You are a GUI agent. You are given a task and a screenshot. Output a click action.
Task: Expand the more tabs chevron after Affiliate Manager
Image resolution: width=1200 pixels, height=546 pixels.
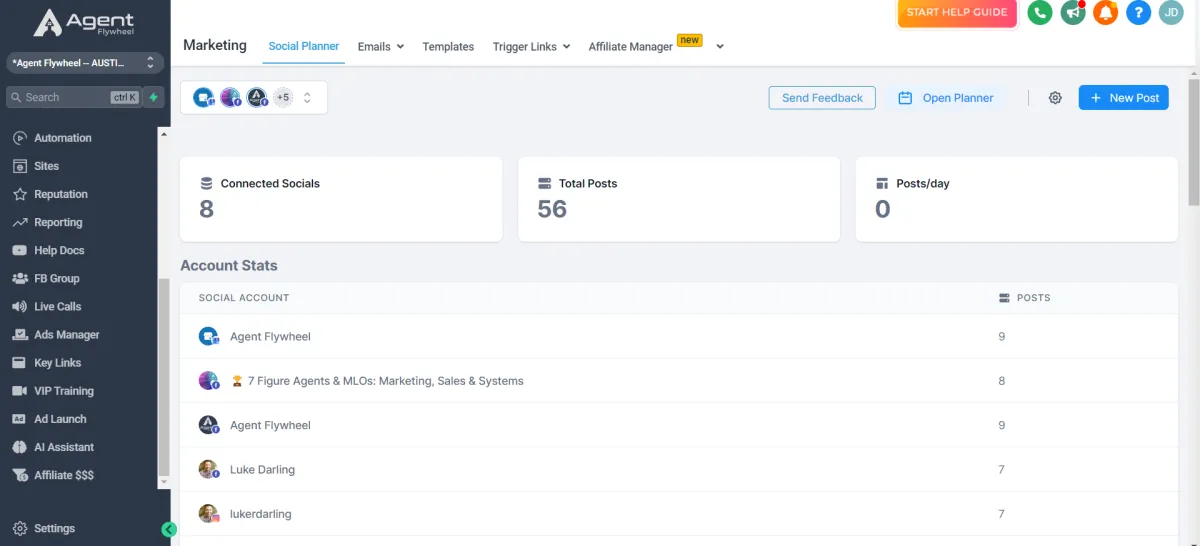click(x=720, y=46)
